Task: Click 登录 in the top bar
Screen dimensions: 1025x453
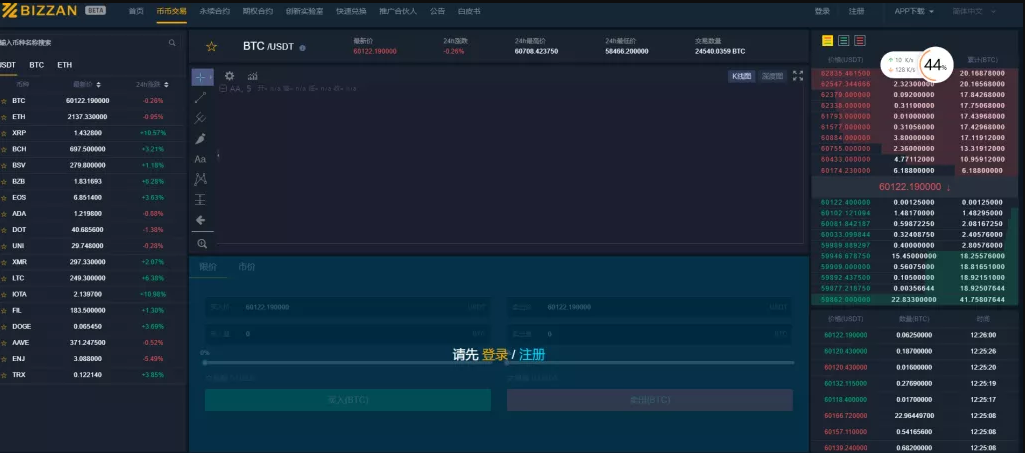Action: point(822,11)
